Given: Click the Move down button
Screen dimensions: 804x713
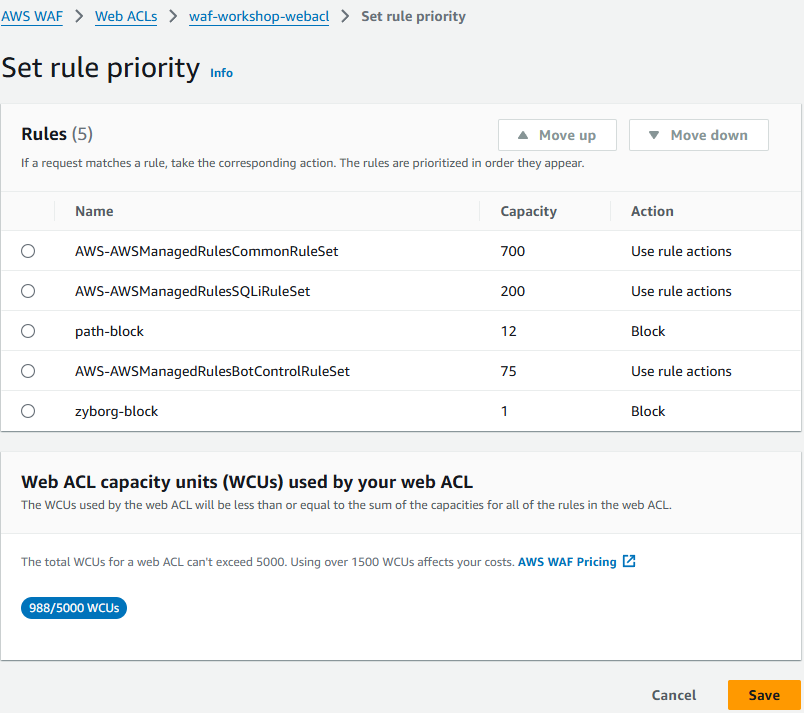Looking at the screenshot, I should click(x=698, y=135).
